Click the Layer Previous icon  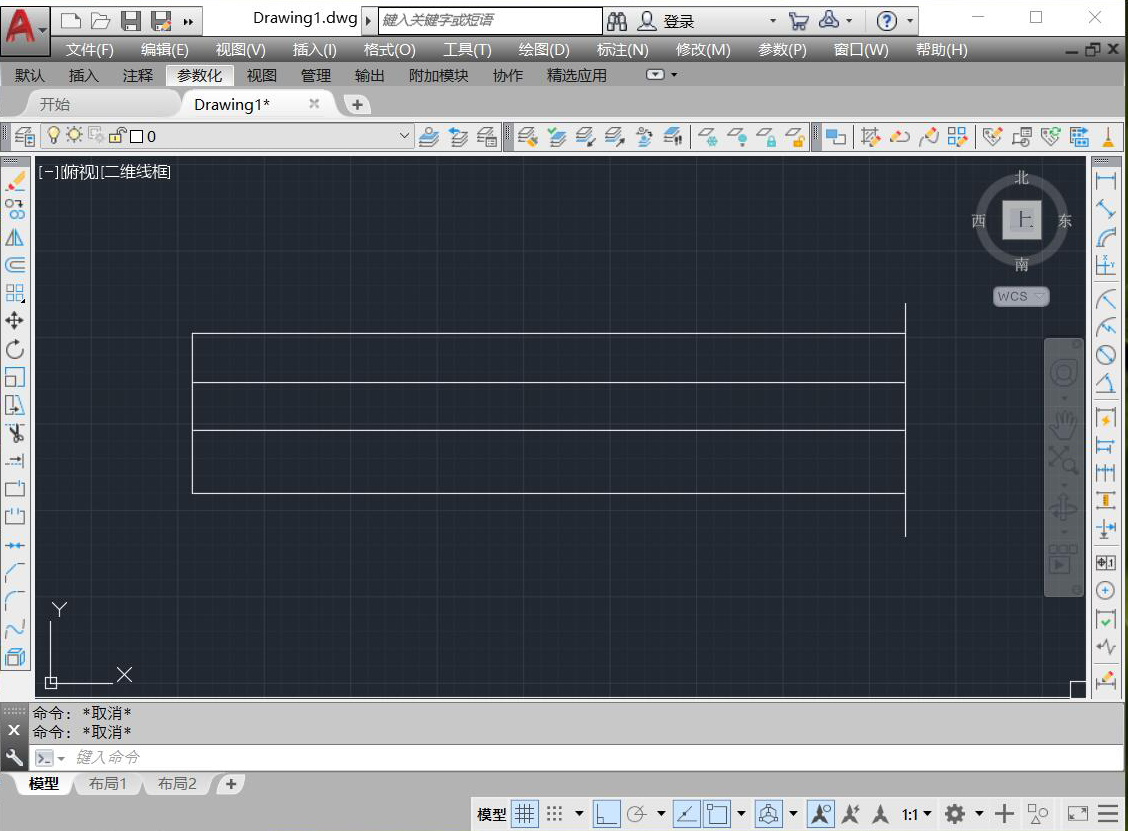point(458,136)
